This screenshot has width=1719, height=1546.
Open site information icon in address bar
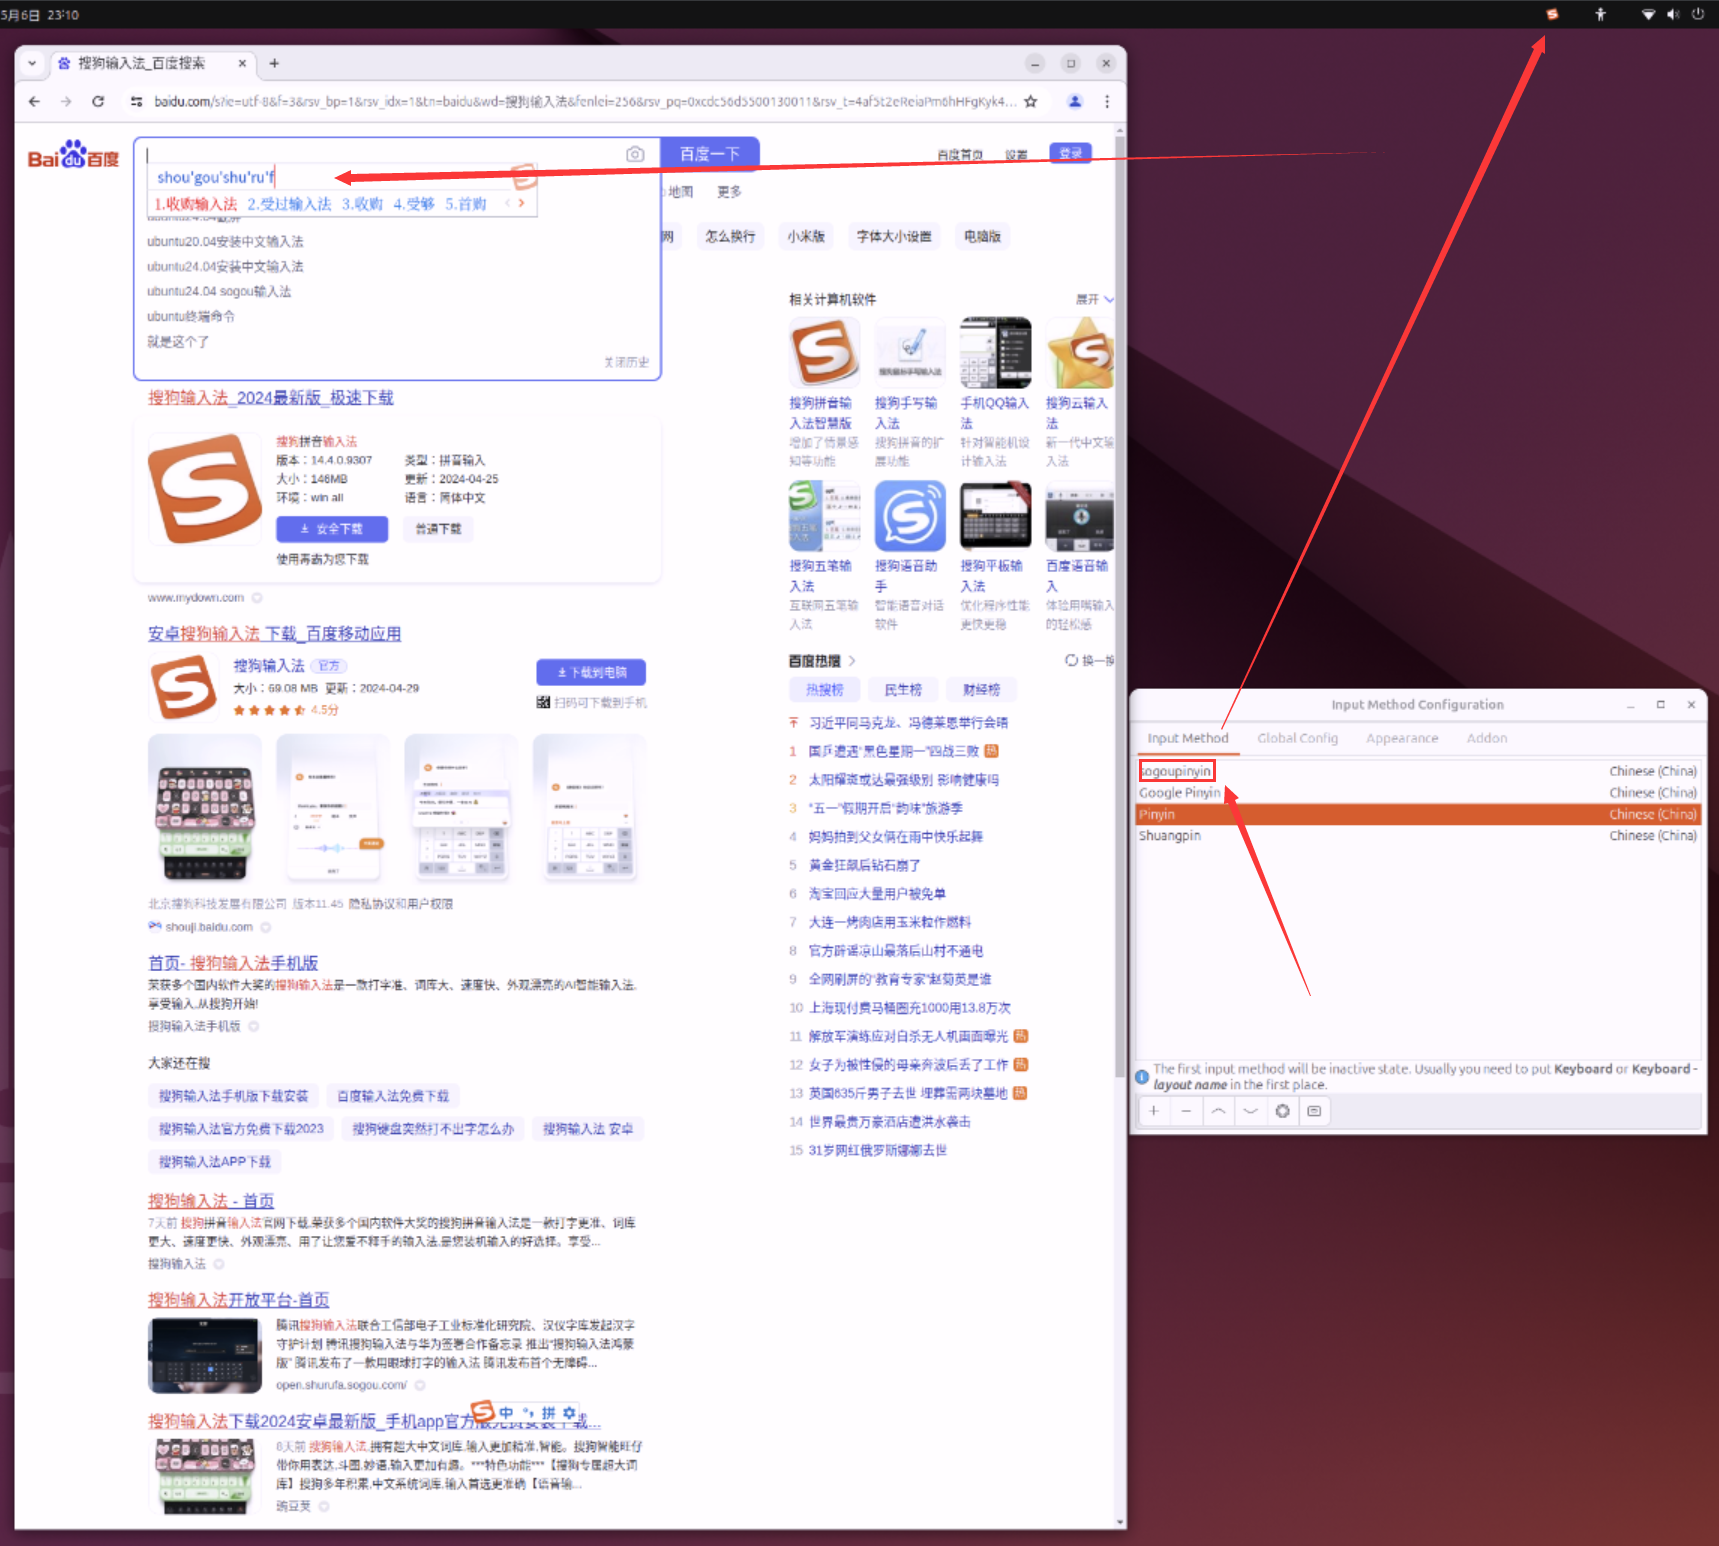click(136, 101)
